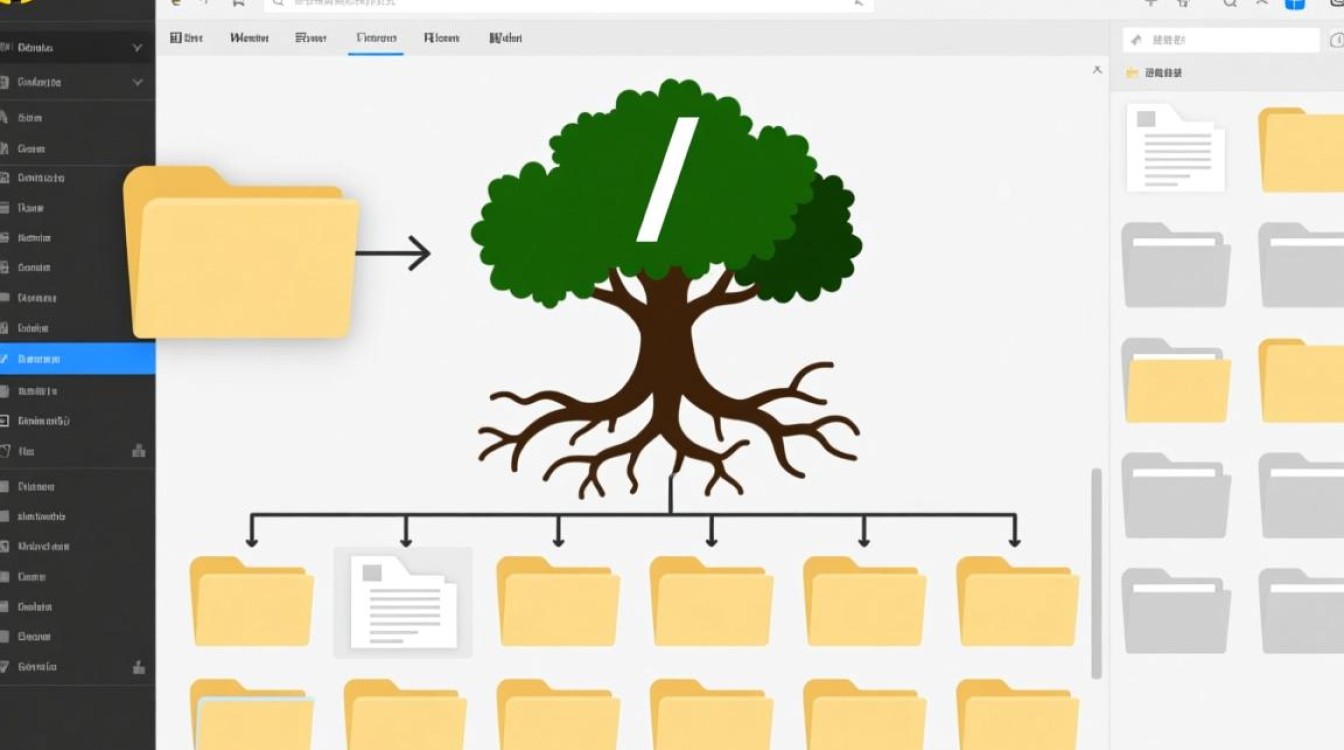Select the underlined active tab
The height and width of the screenshot is (750, 1344).
(376, 38)
